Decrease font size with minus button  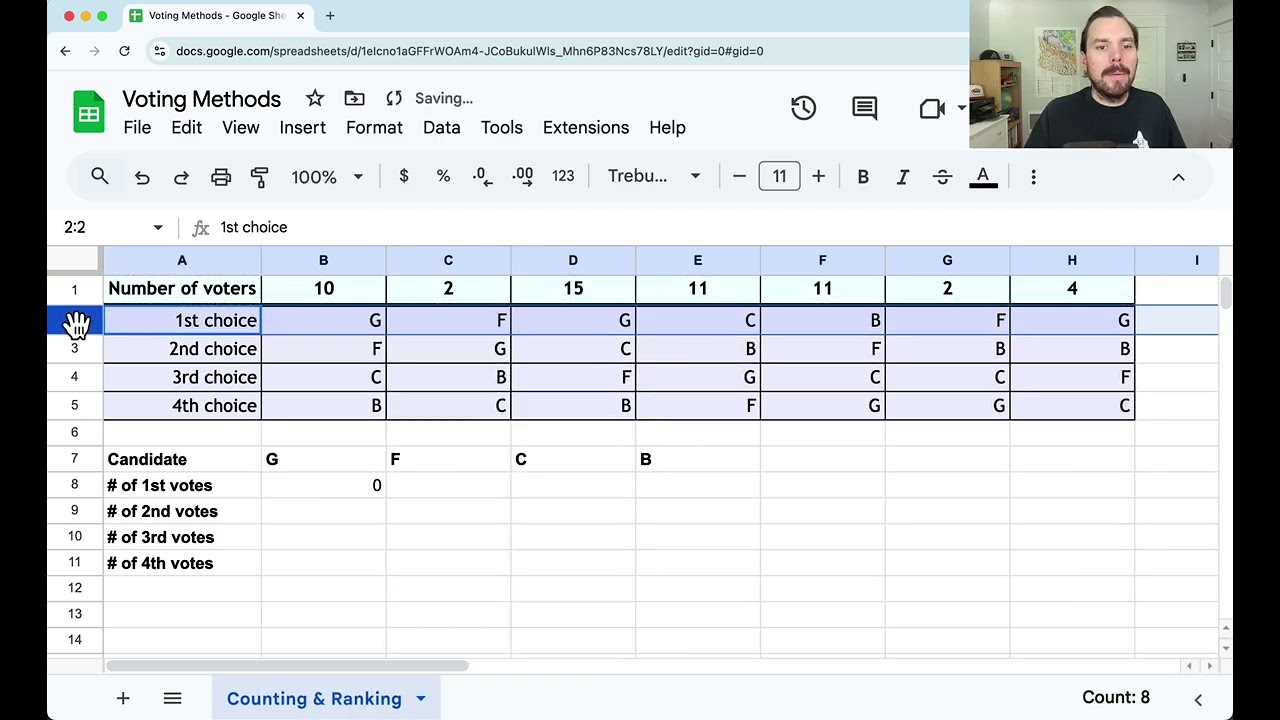point(739,176)
